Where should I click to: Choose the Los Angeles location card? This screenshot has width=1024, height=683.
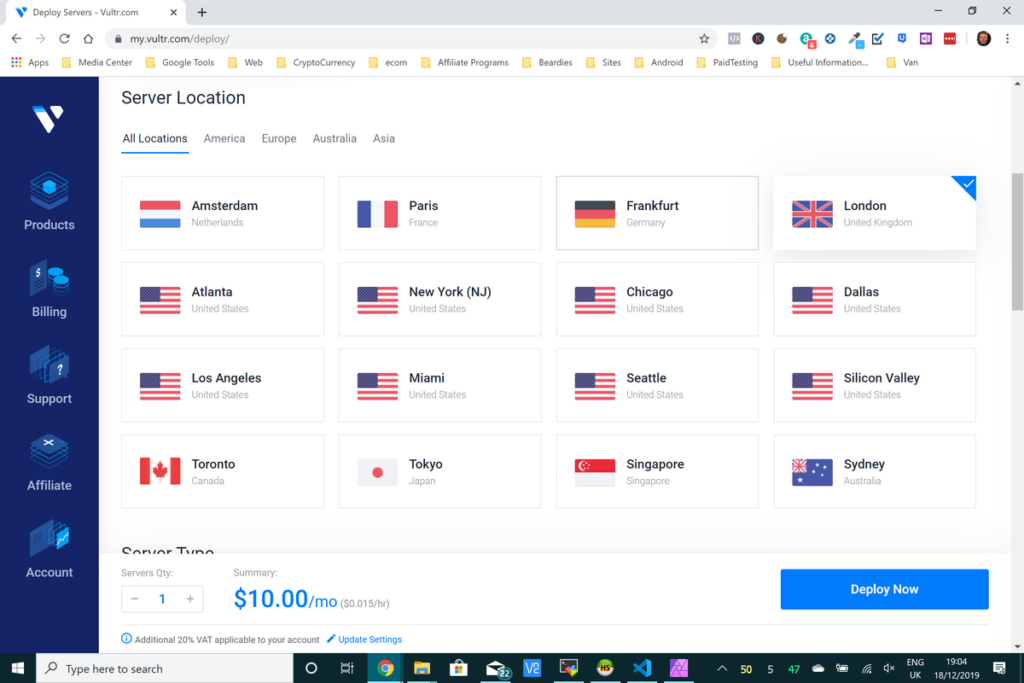(222, 385)
